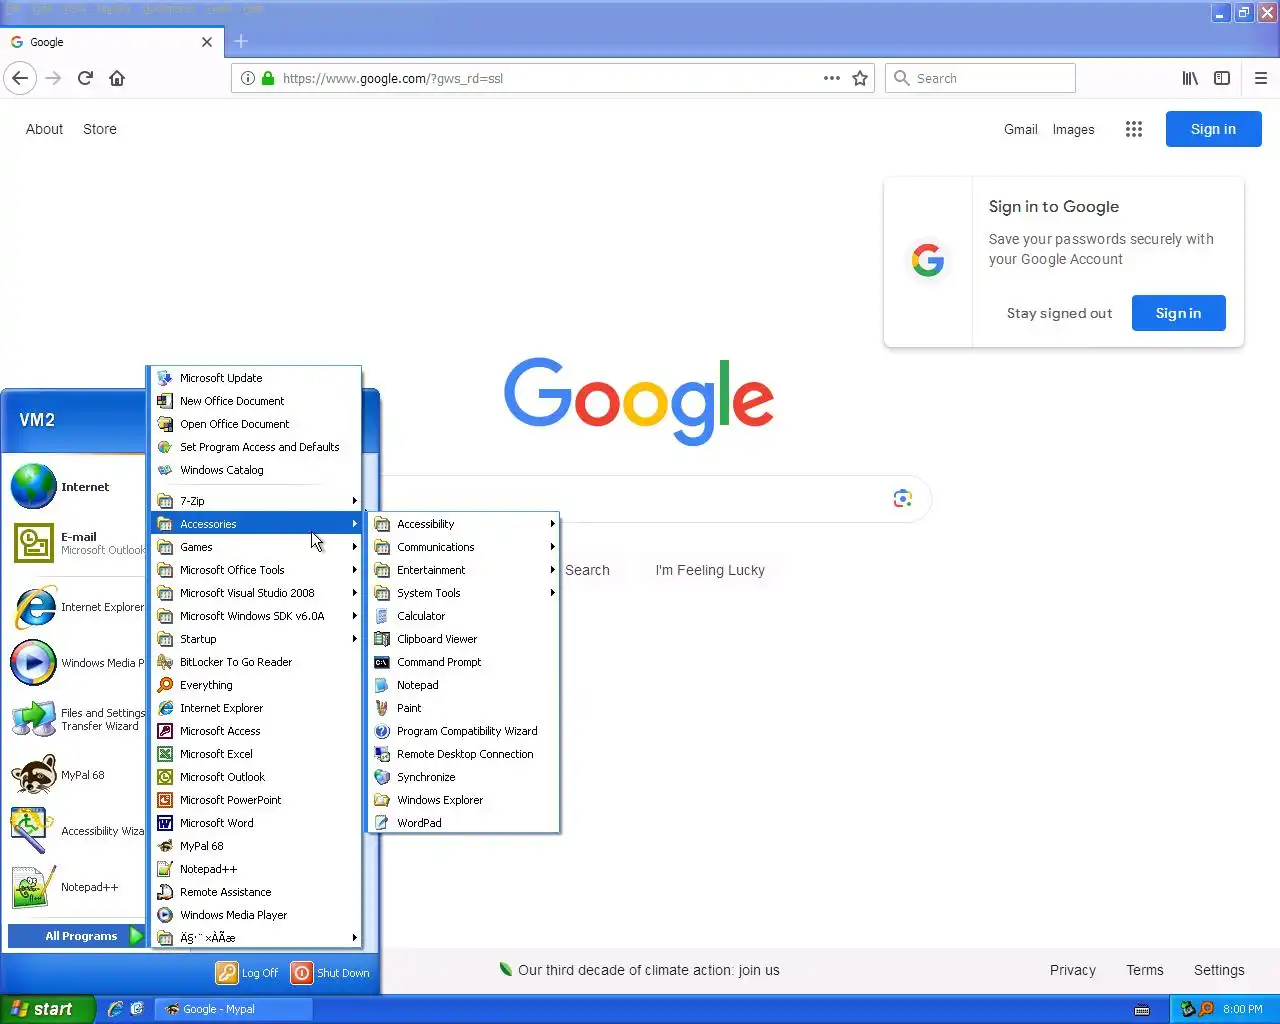
Task: Open a new browser tab
Action: tap(241, 42)
